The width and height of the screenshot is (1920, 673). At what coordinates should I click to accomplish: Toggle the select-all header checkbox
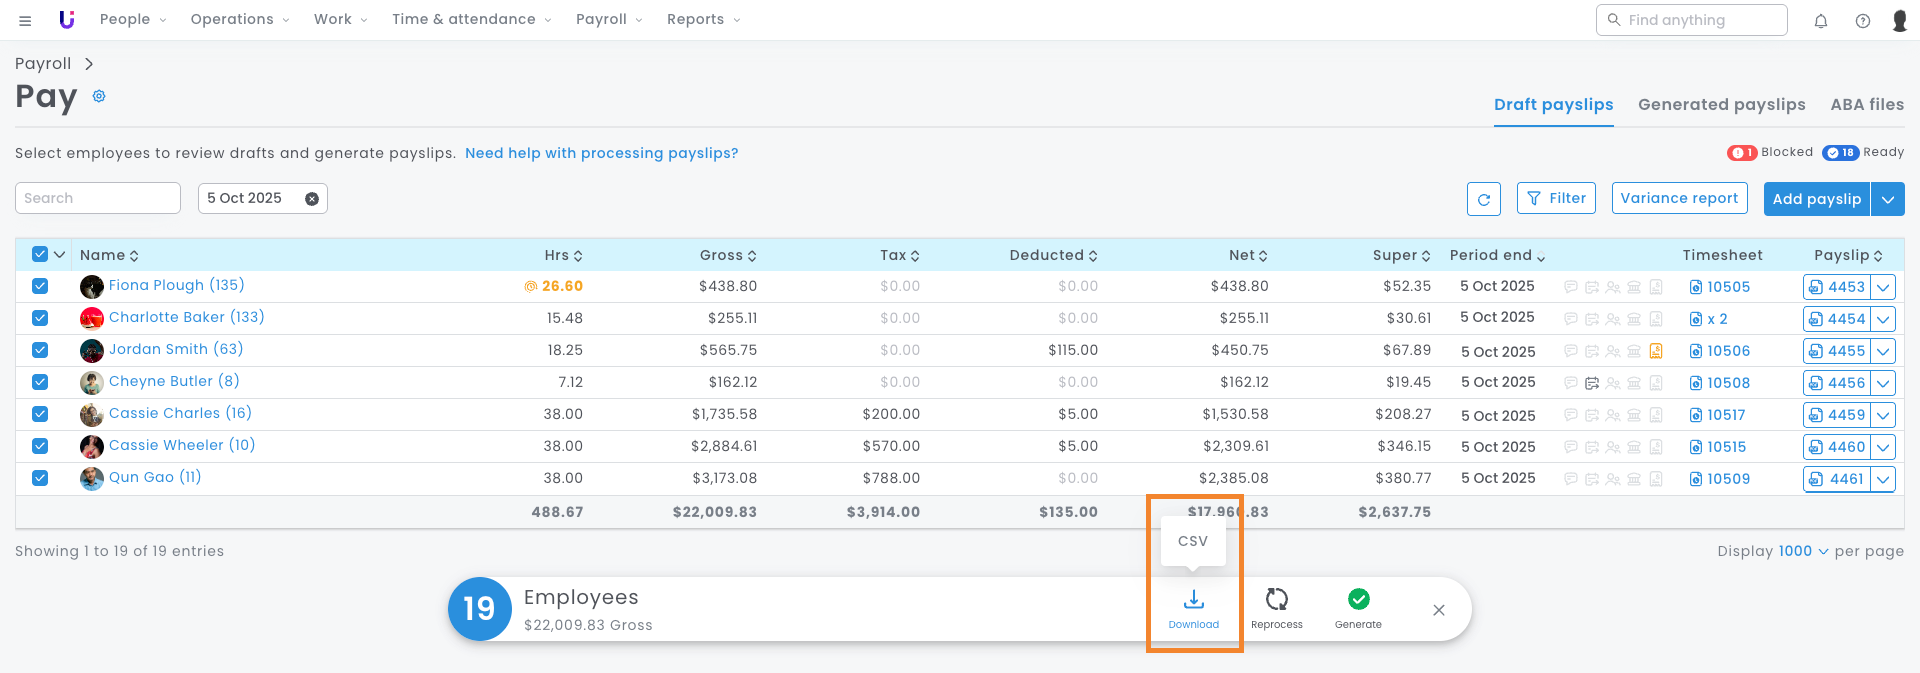(x=40, y=254)
